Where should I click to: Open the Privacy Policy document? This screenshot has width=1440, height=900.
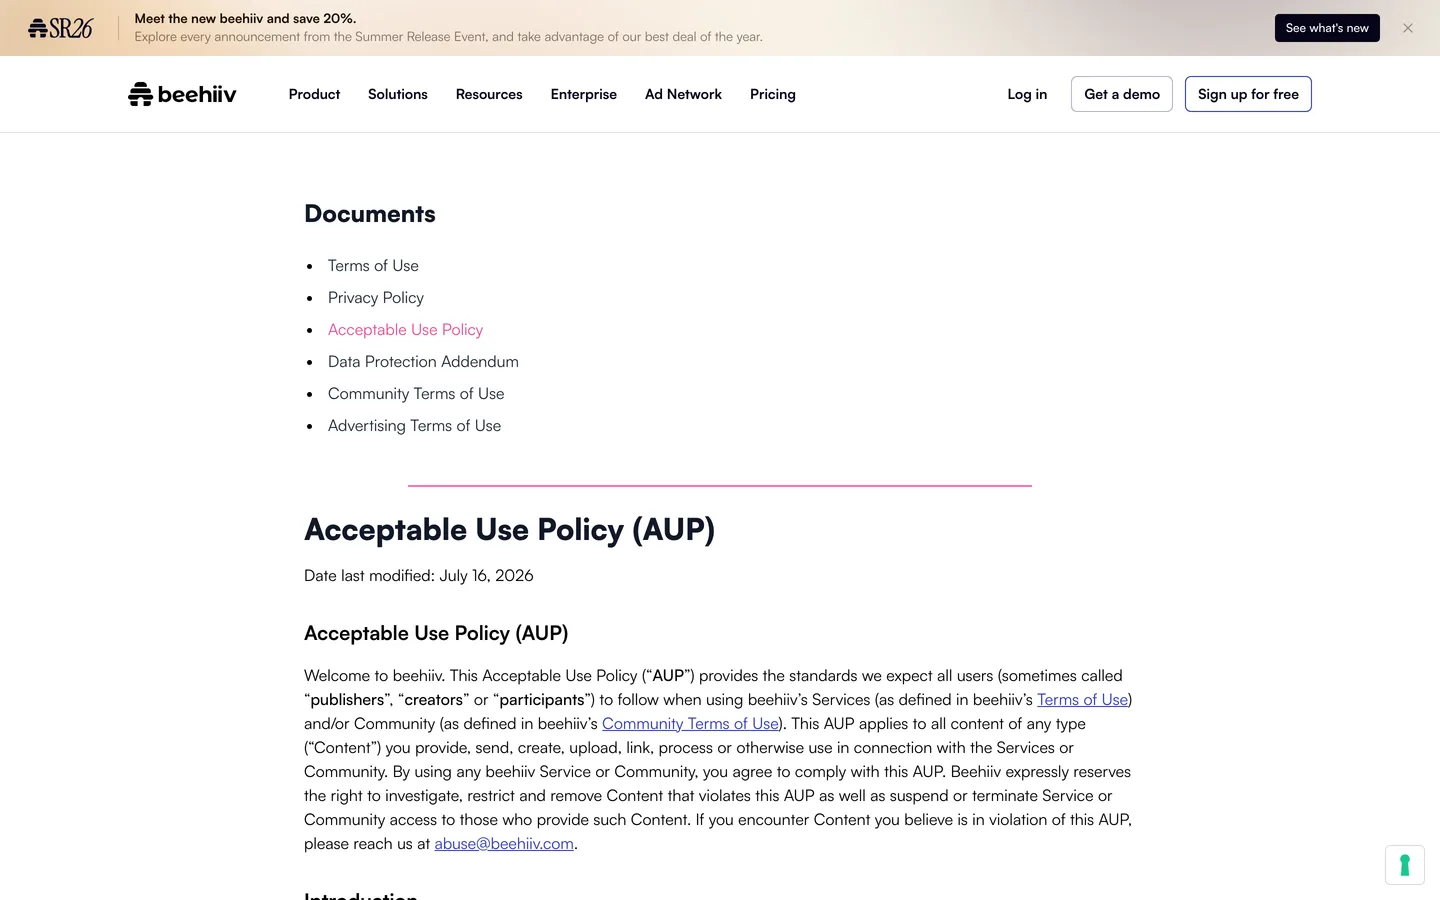376,298
